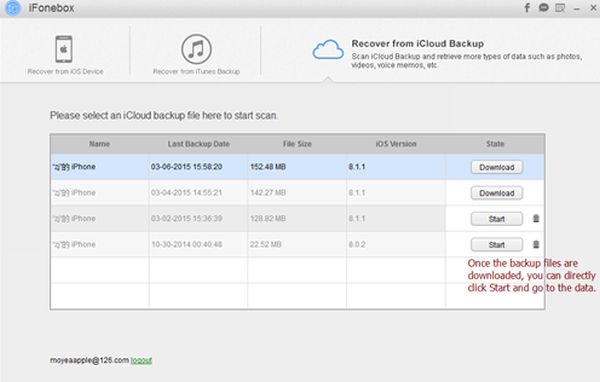The height and width of the screenshot is (382, 600).
Task: Click the iOS Version column header
Action: pos(396,144)
